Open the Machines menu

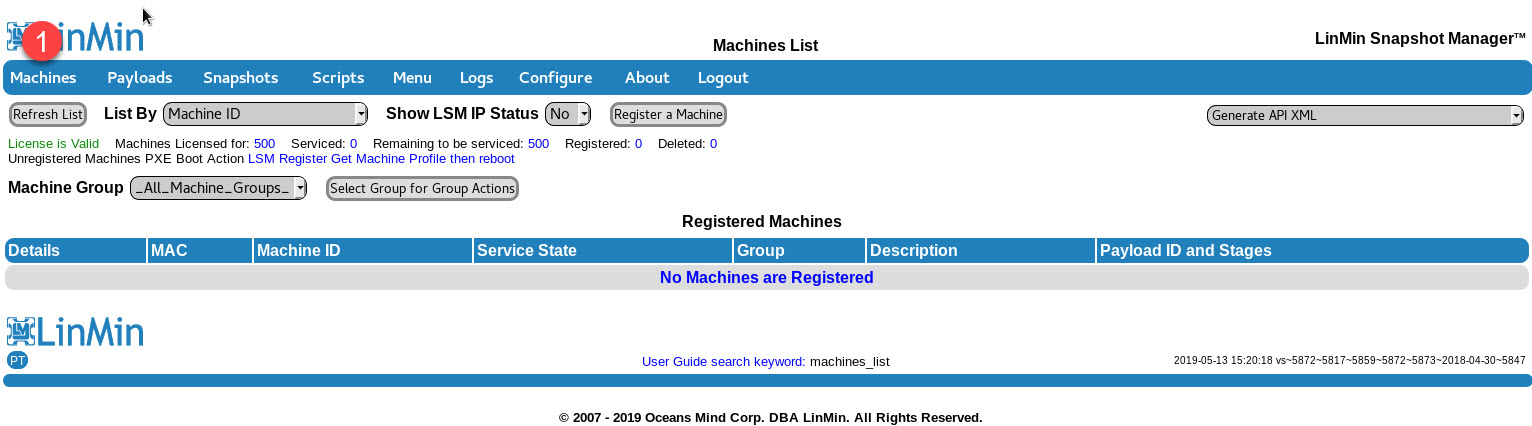(43, 77)
